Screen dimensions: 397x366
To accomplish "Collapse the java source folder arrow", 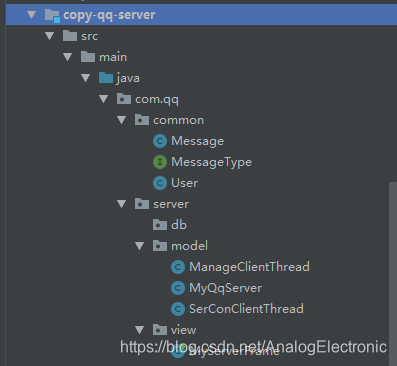I will [86, 78].
